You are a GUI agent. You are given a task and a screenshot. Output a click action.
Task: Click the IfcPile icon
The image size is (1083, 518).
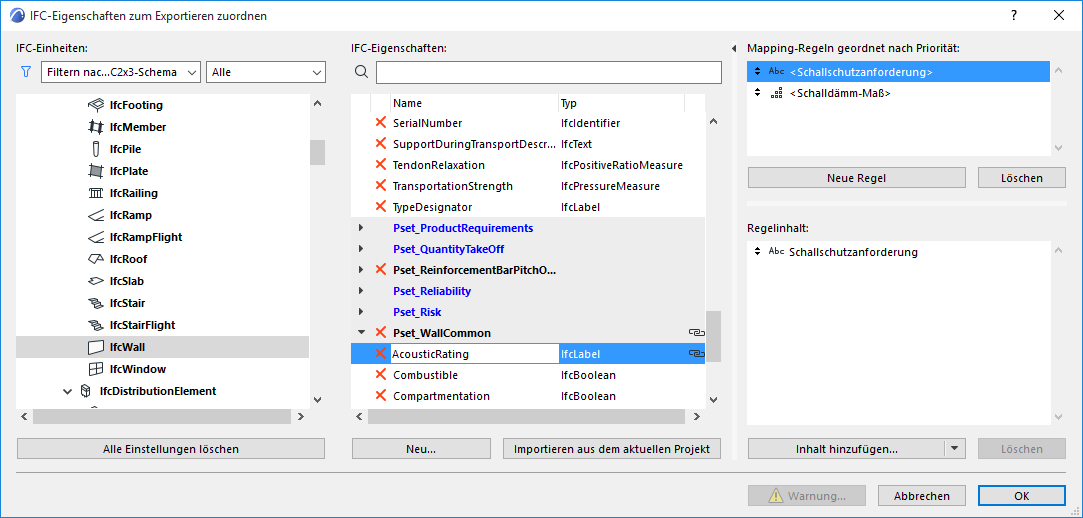click(x=95, y=149)
